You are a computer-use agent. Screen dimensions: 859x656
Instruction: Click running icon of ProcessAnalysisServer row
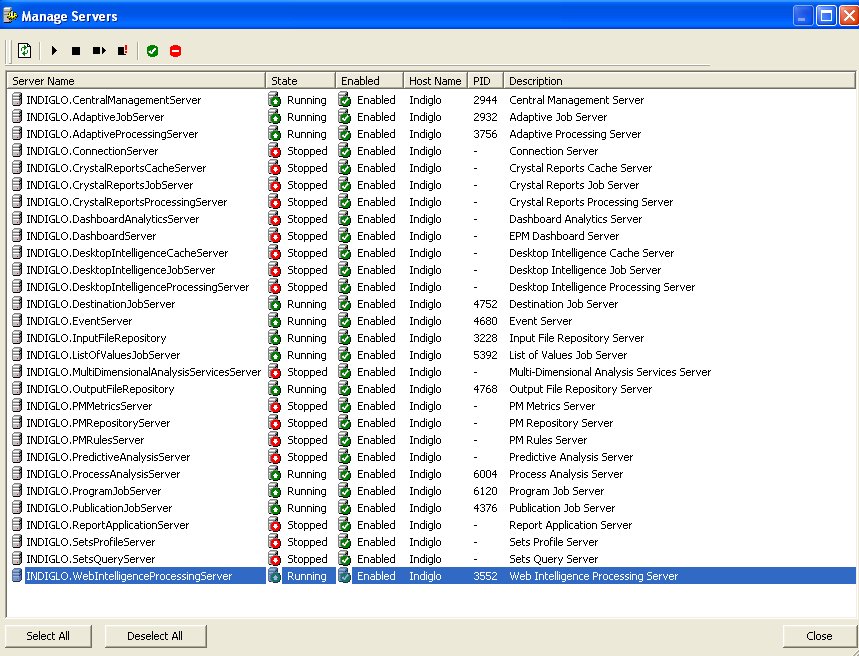coord(274,473)
